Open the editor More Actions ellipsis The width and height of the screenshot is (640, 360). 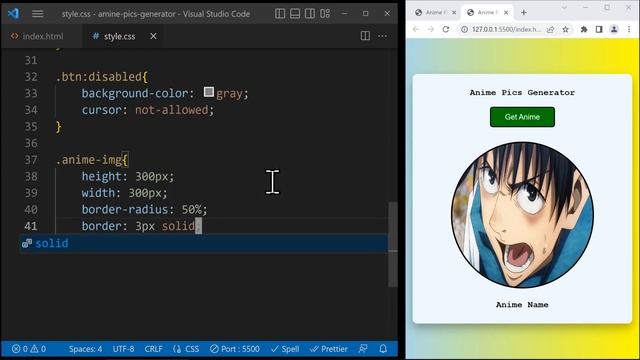point(382,36)
